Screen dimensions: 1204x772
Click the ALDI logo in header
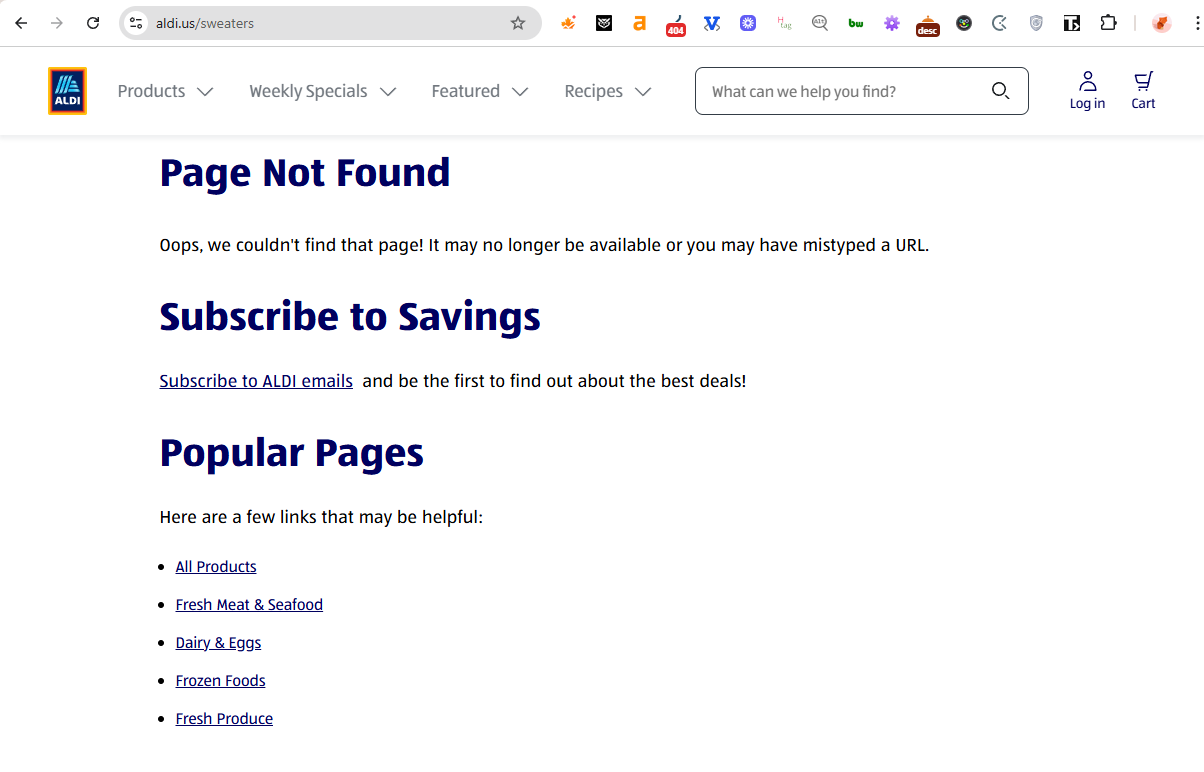pyautogui.click(x=67, y=91)
